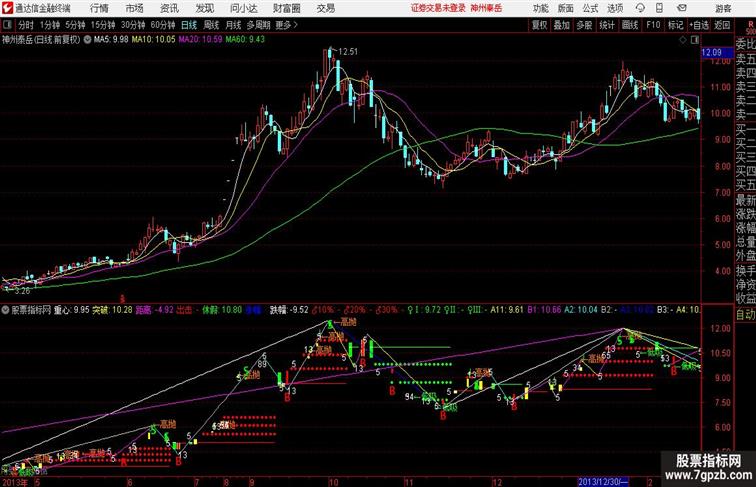Open the 发现 menu
The height and width of the screenshot is (487, 756).
click(x=205, y=8)
